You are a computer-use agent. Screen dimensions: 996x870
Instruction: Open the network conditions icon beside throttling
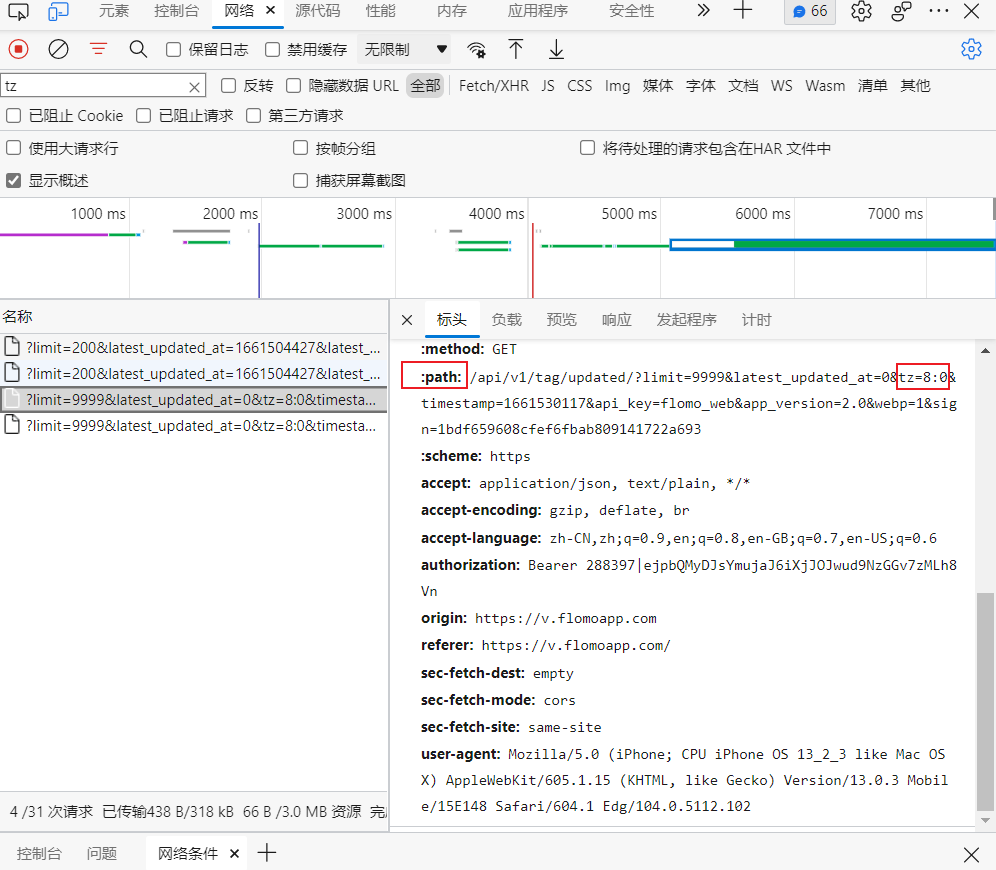point(476,48)
